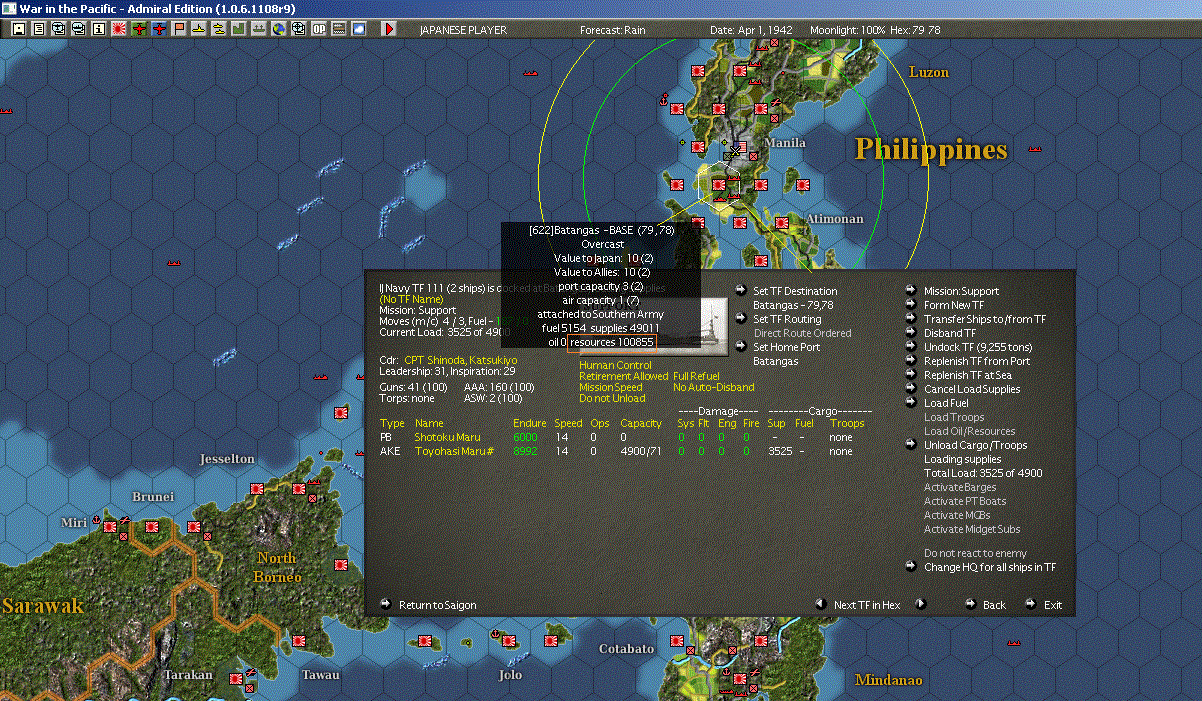Click the Back button
The image size is (1202, 701).
(994, 605)
